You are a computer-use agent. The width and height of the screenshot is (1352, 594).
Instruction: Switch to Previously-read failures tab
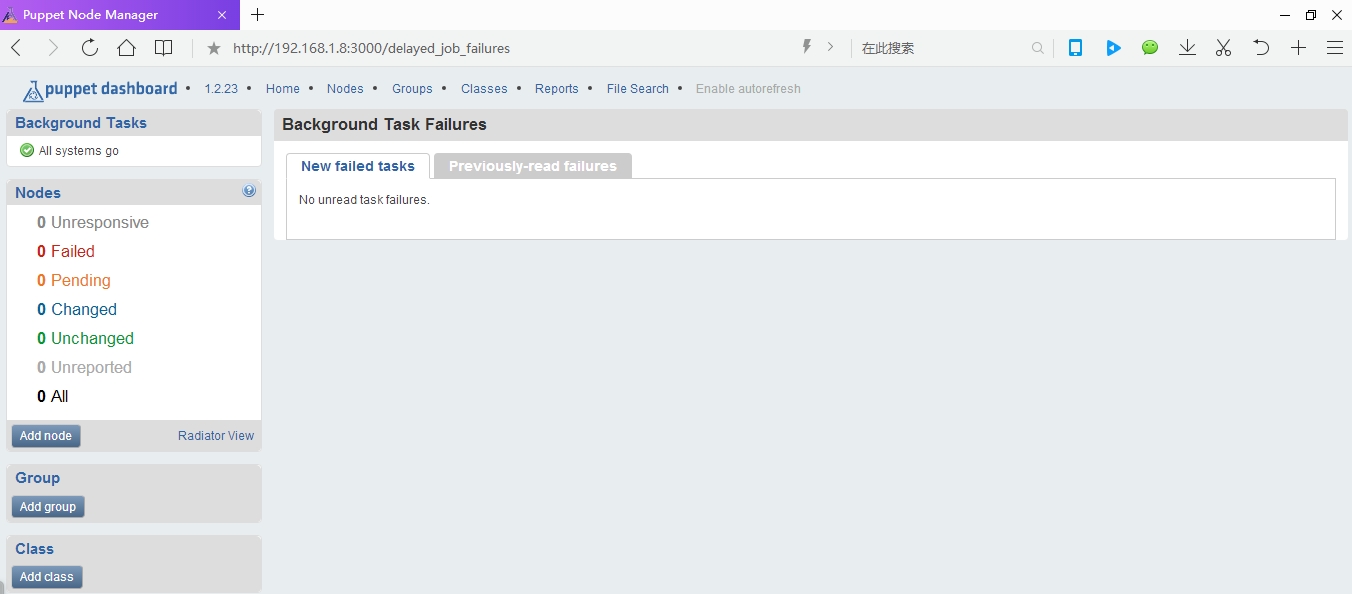[533, 166]
